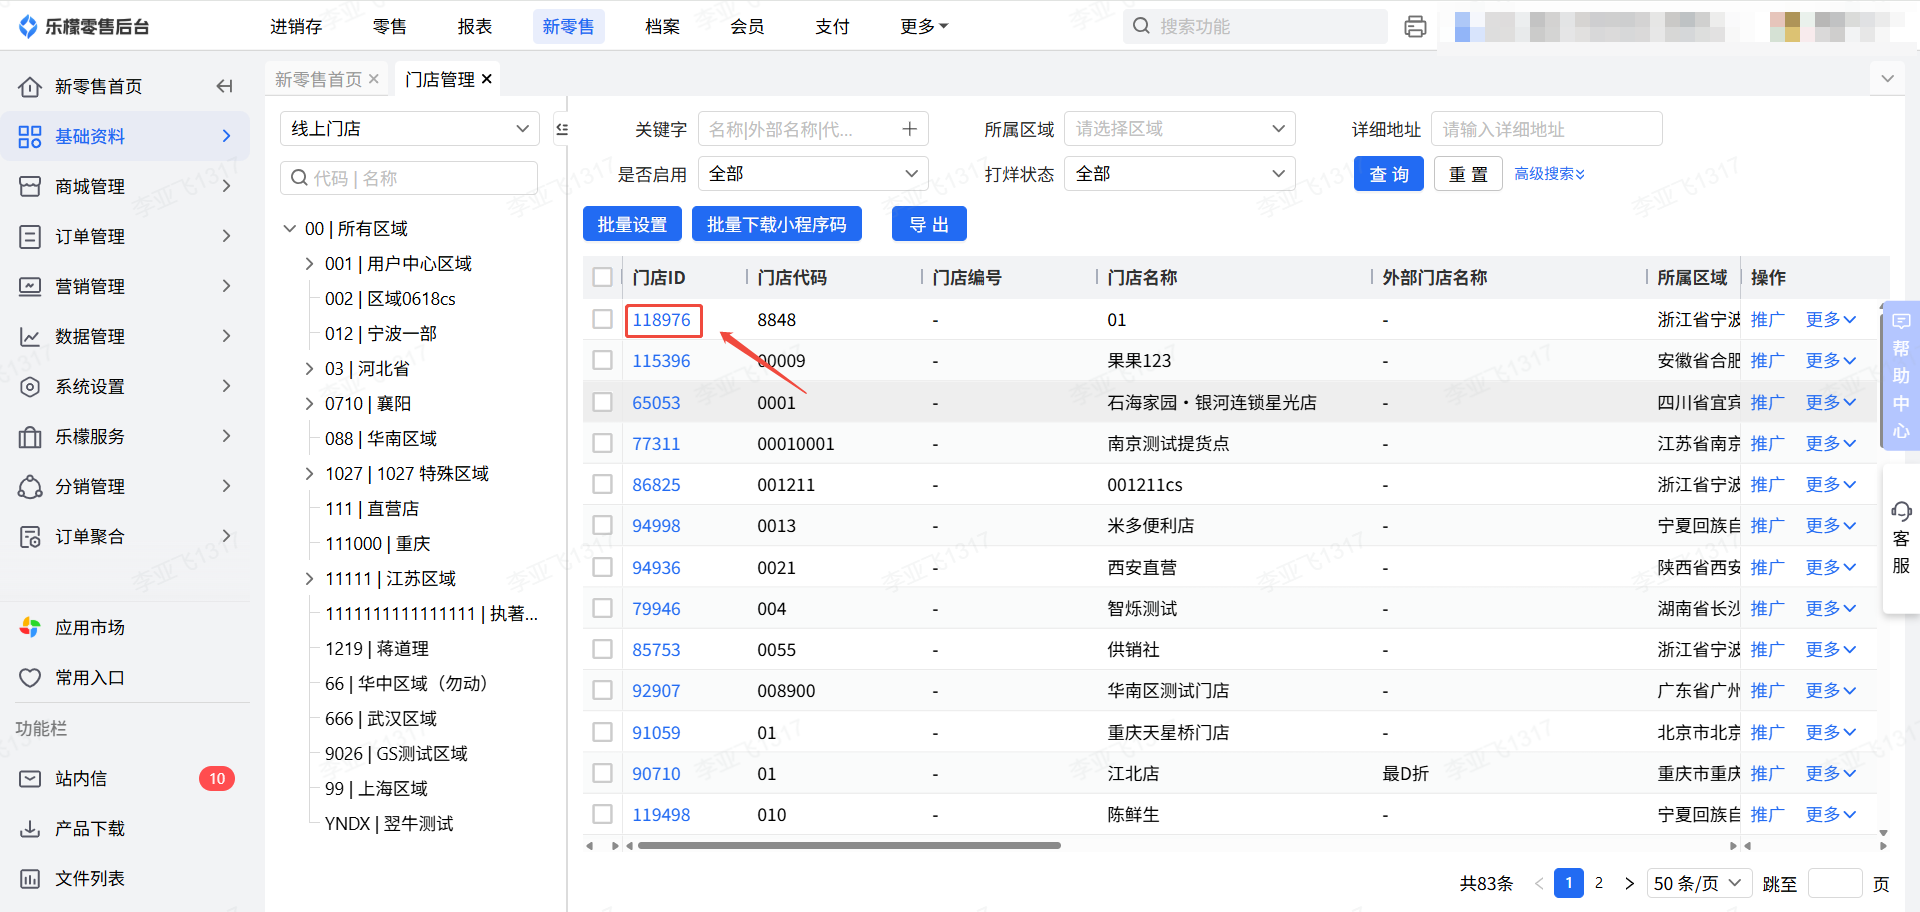Click the plus icon in keyword field
This screenshot has height=912, width=1920.
[x=909, y=129]
